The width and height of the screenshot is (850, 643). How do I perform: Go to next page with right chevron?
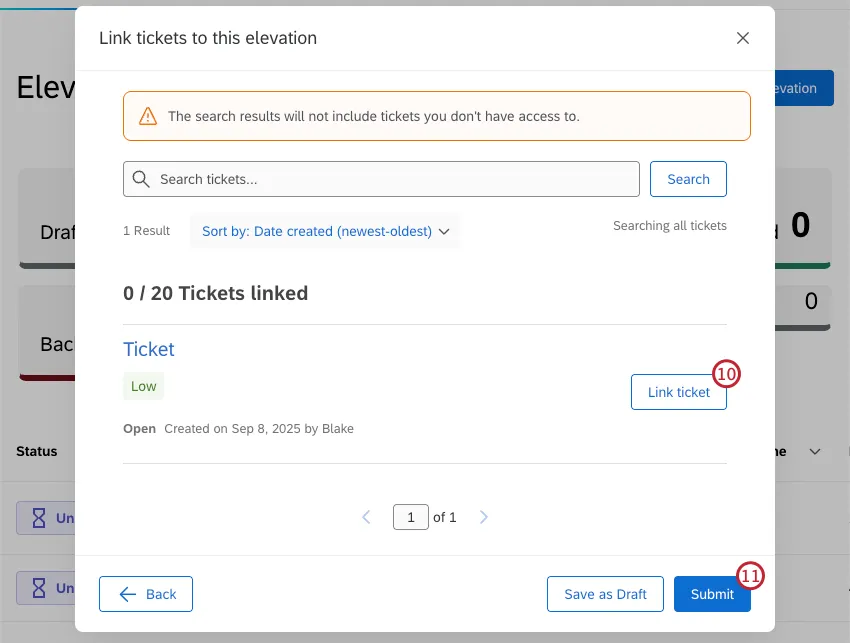484,517
